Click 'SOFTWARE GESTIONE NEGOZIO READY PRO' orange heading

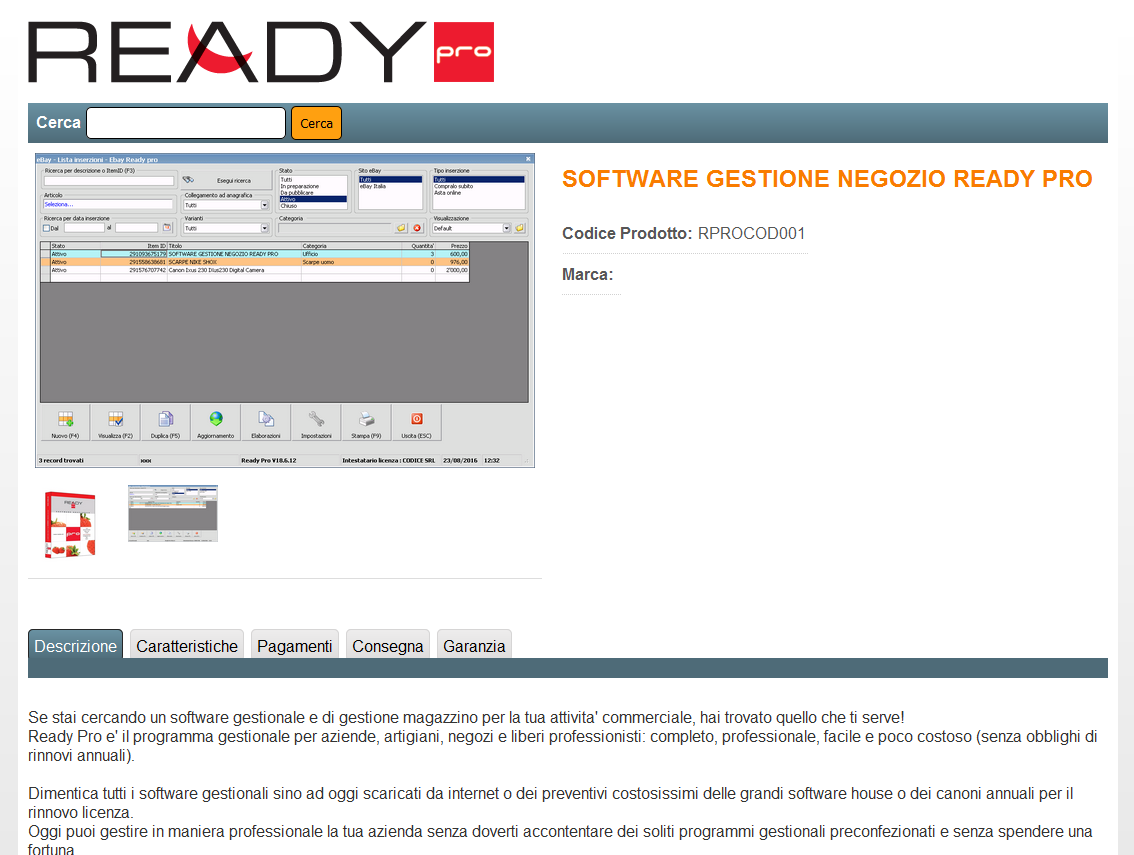pos(827,179)
